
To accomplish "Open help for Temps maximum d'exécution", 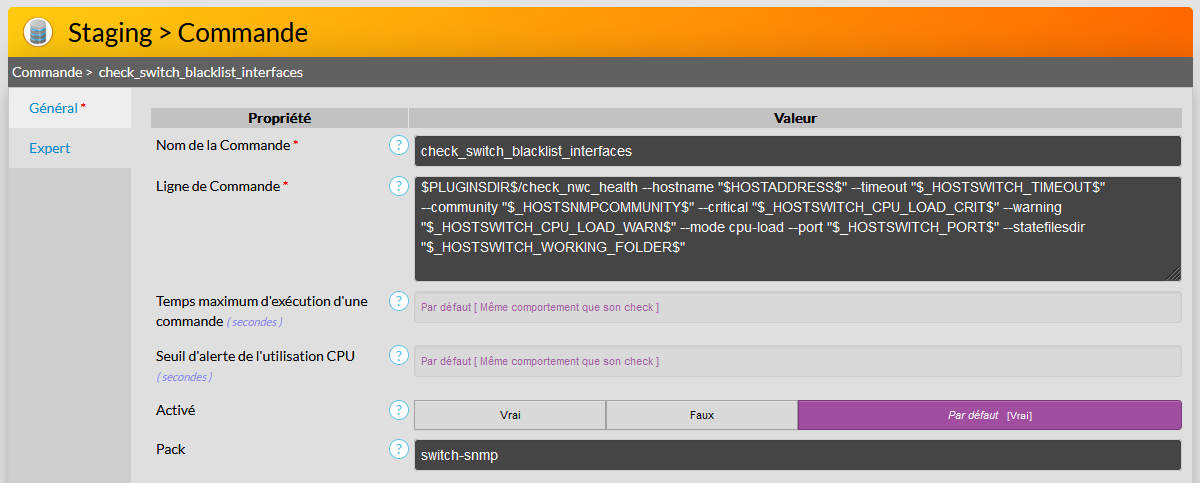I will click(x=399, y=301).
